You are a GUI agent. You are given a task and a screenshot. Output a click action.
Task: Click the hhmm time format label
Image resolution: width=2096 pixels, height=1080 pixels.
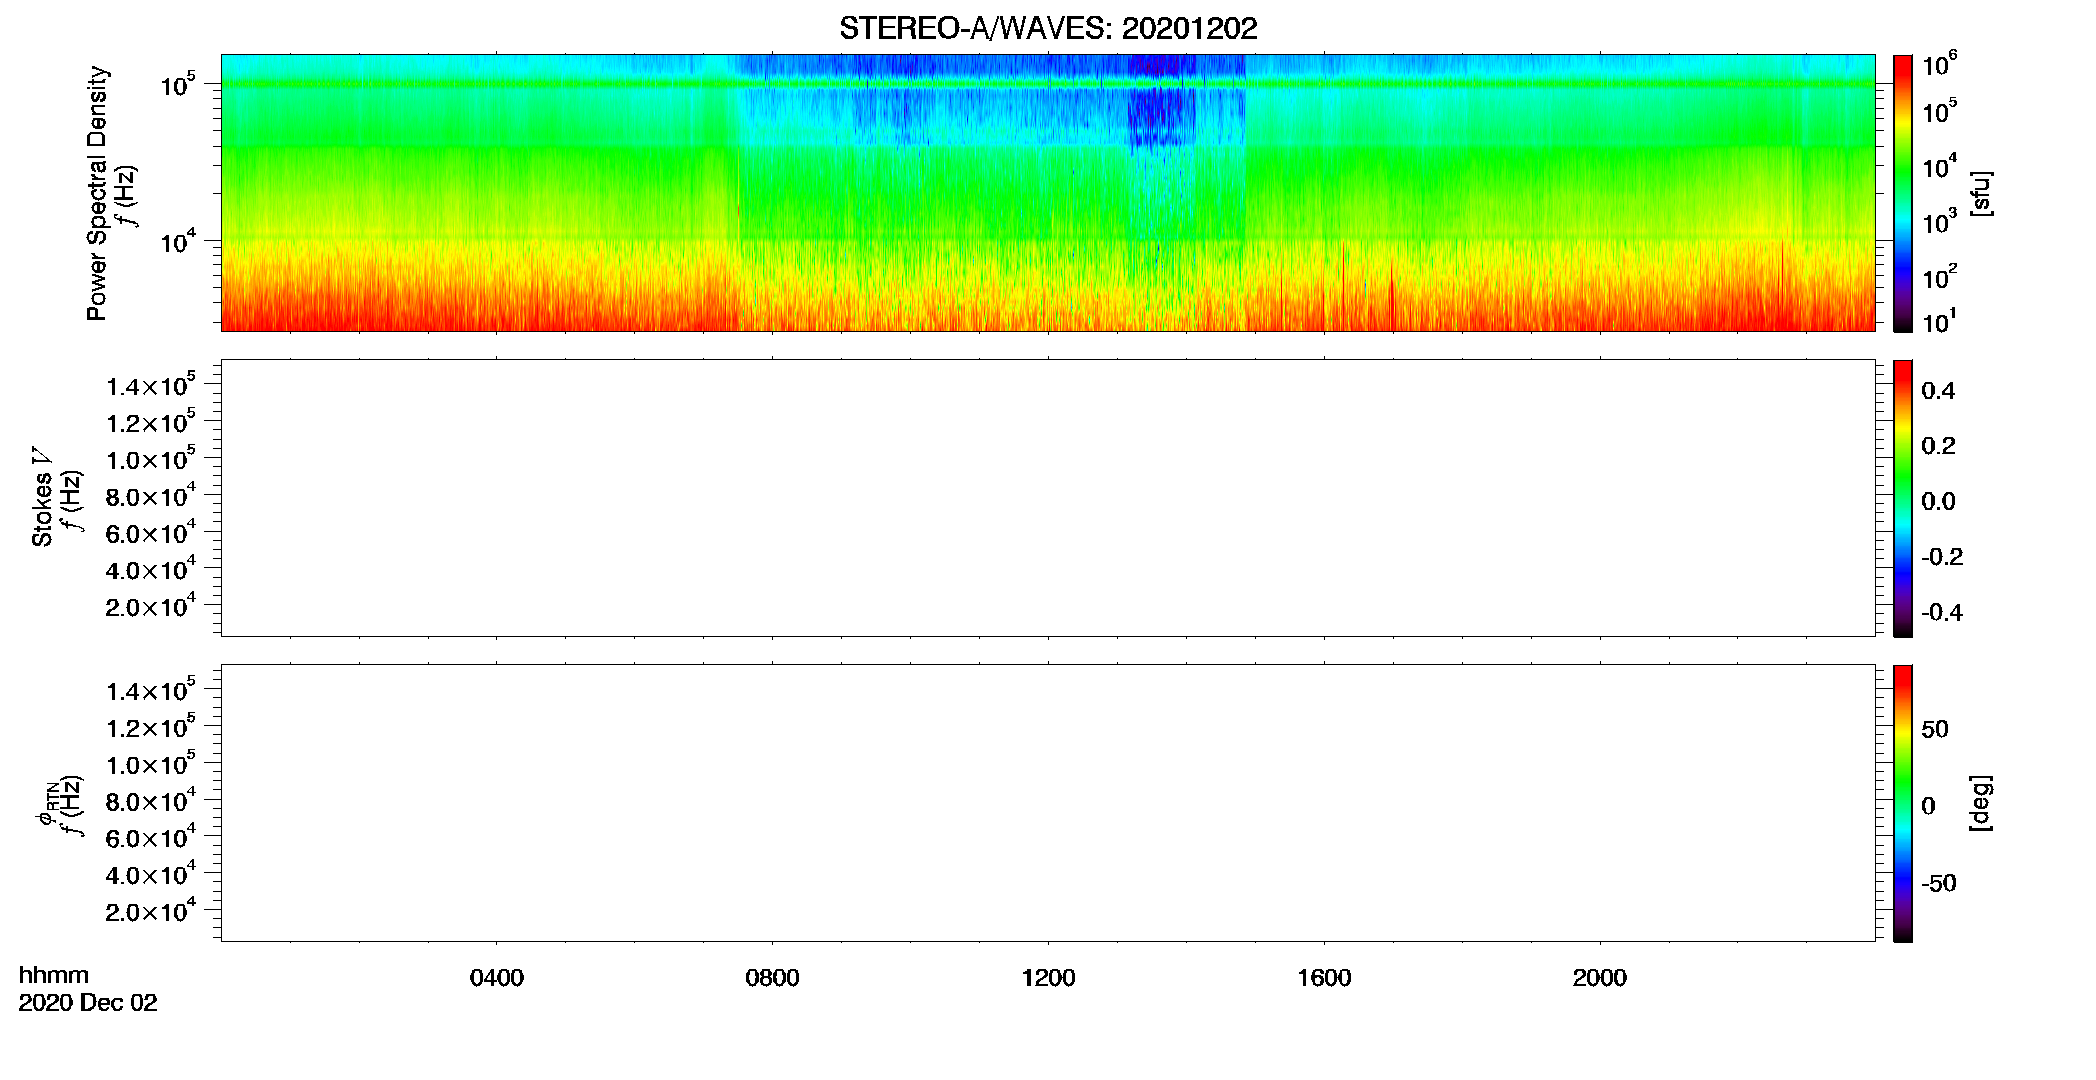pos(54,975)
